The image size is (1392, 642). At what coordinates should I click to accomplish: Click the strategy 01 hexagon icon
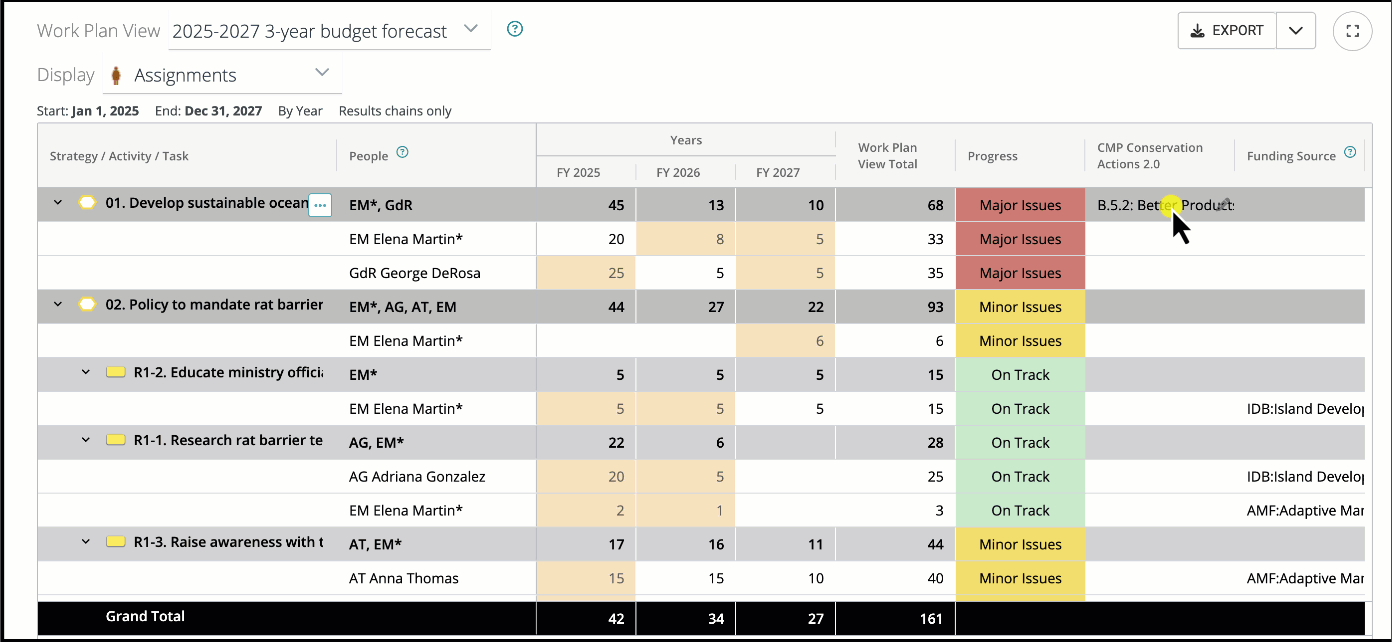88,203
